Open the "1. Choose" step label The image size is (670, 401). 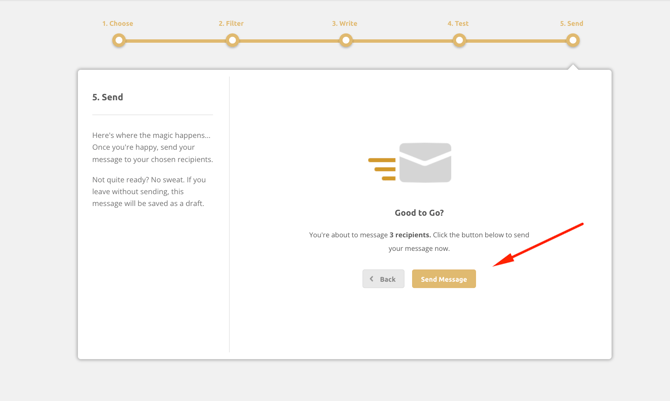click(117, 23)
